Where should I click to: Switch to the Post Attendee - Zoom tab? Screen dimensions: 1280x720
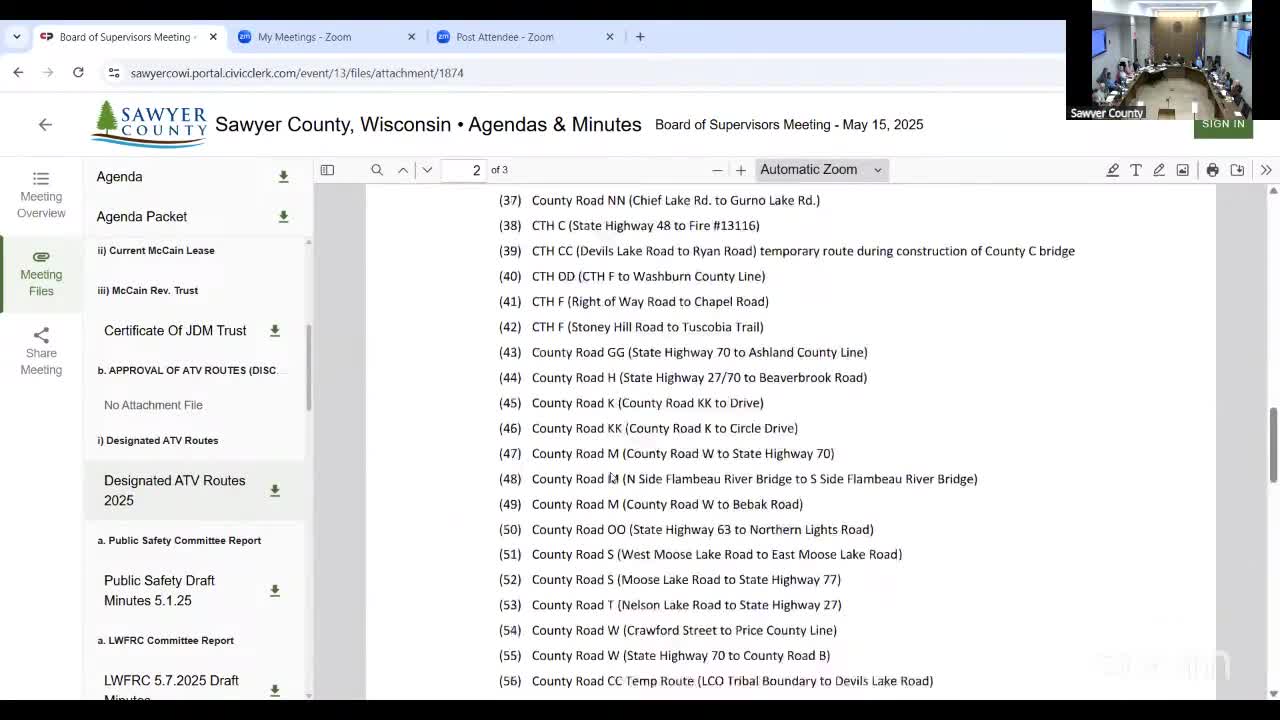pos(504,37)
